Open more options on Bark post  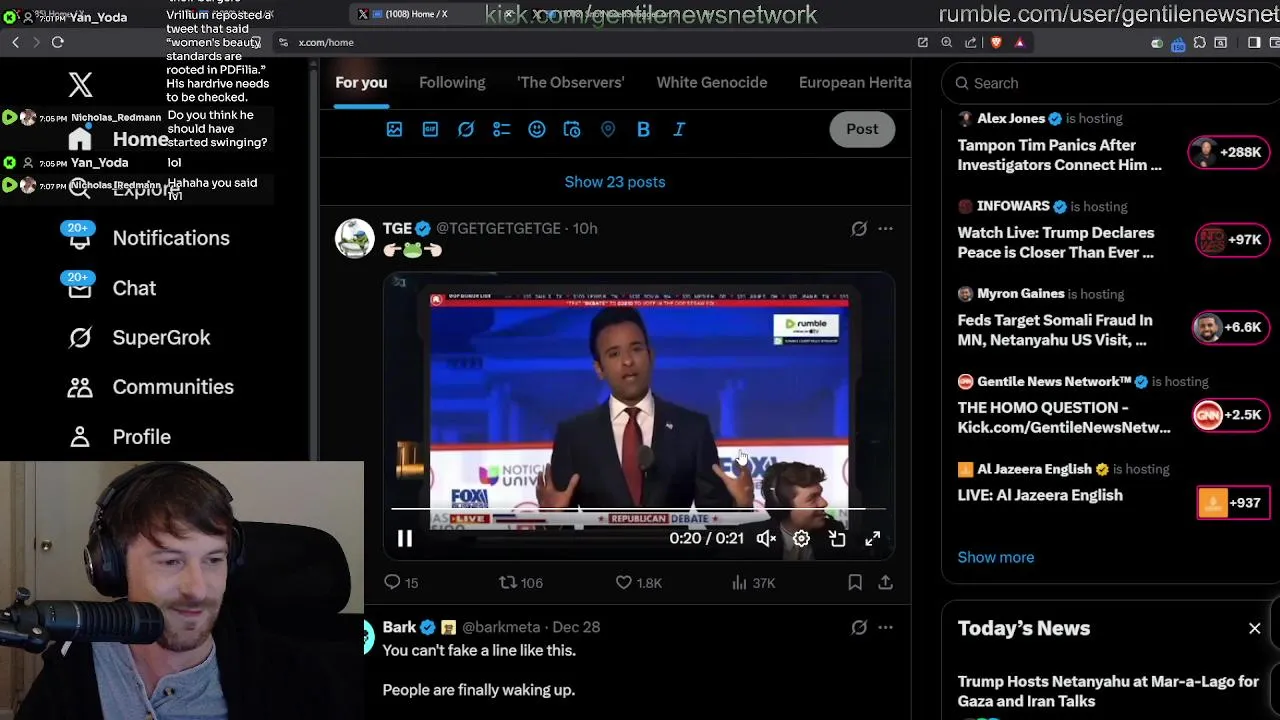click(x=885, y=628)
